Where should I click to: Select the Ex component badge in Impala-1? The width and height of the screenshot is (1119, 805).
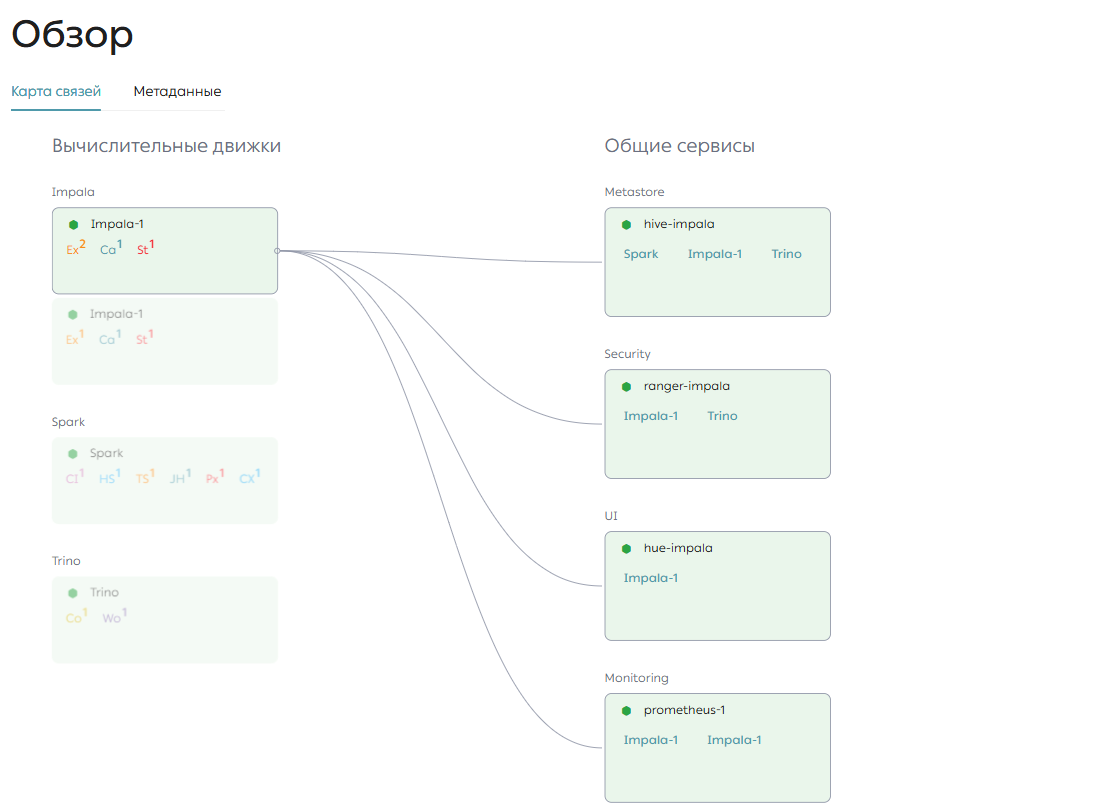click(76, 248)
